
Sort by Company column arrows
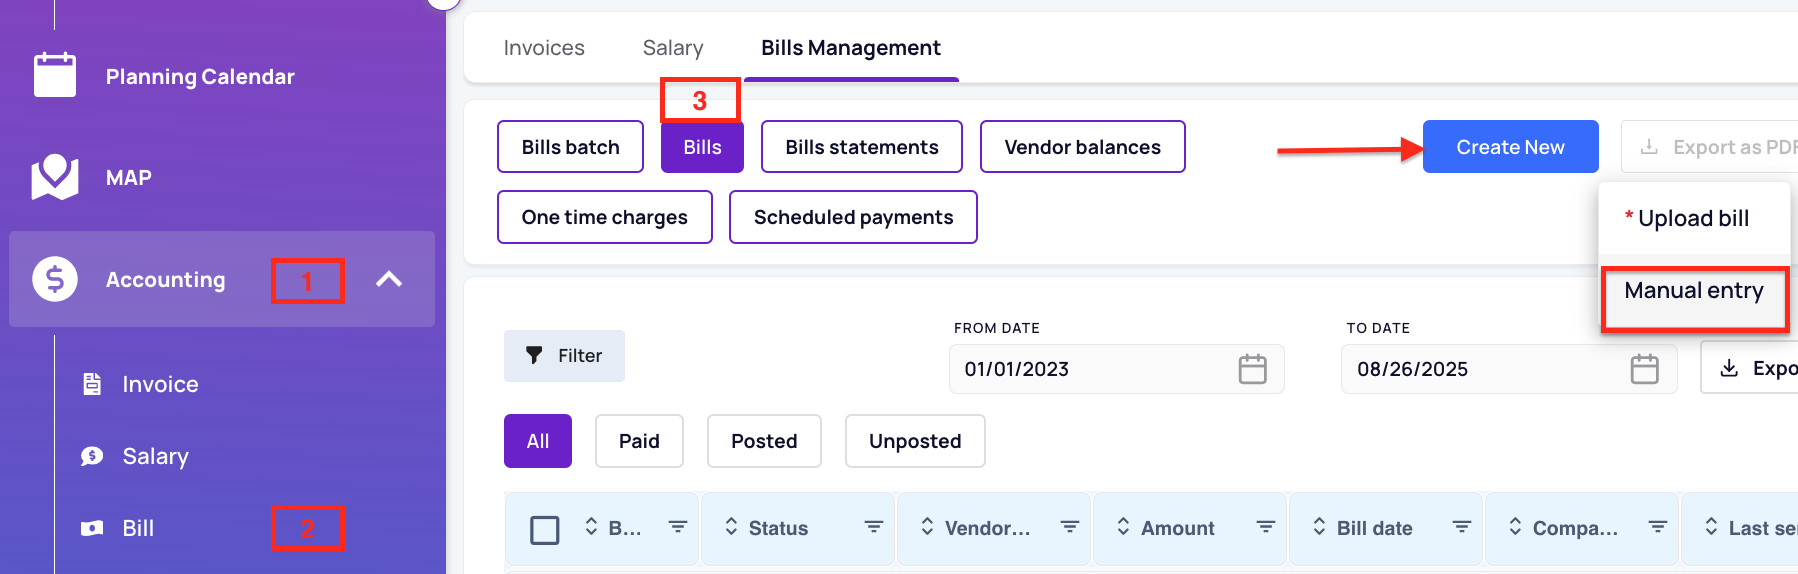coord(1515,527)
